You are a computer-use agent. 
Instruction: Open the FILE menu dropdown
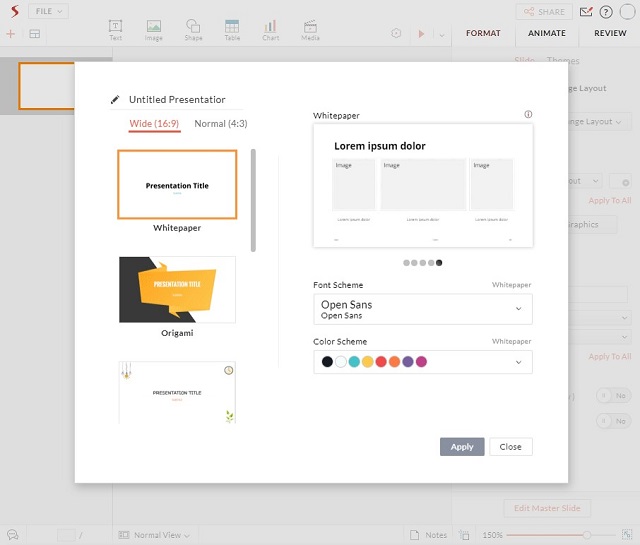click(47, 11)
